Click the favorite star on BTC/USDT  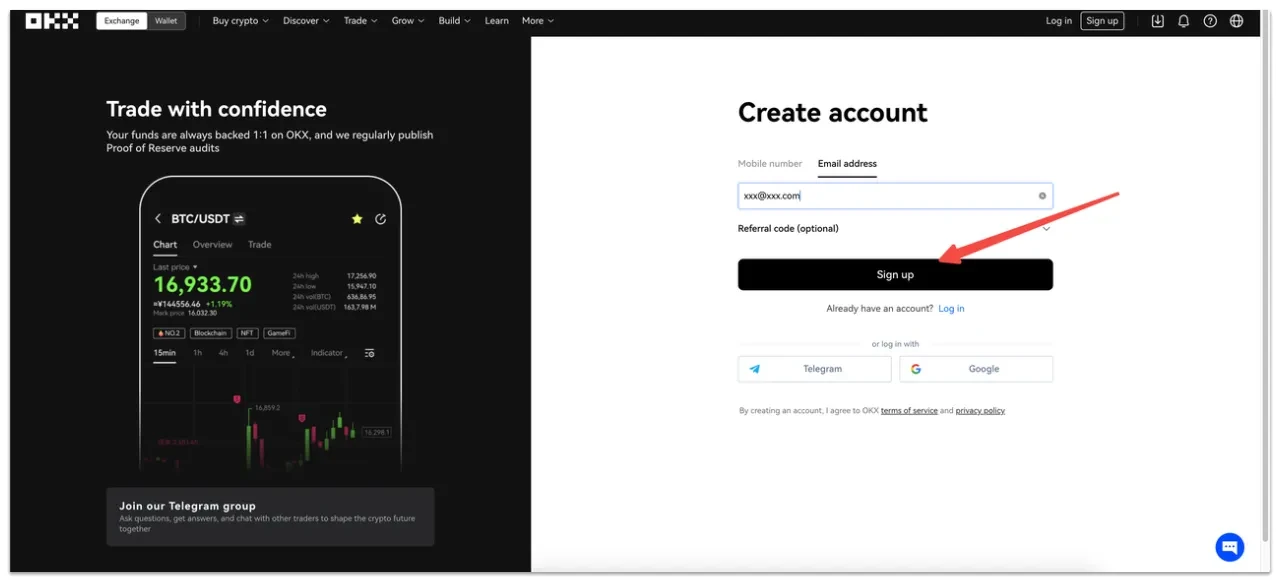pos(357,219)
